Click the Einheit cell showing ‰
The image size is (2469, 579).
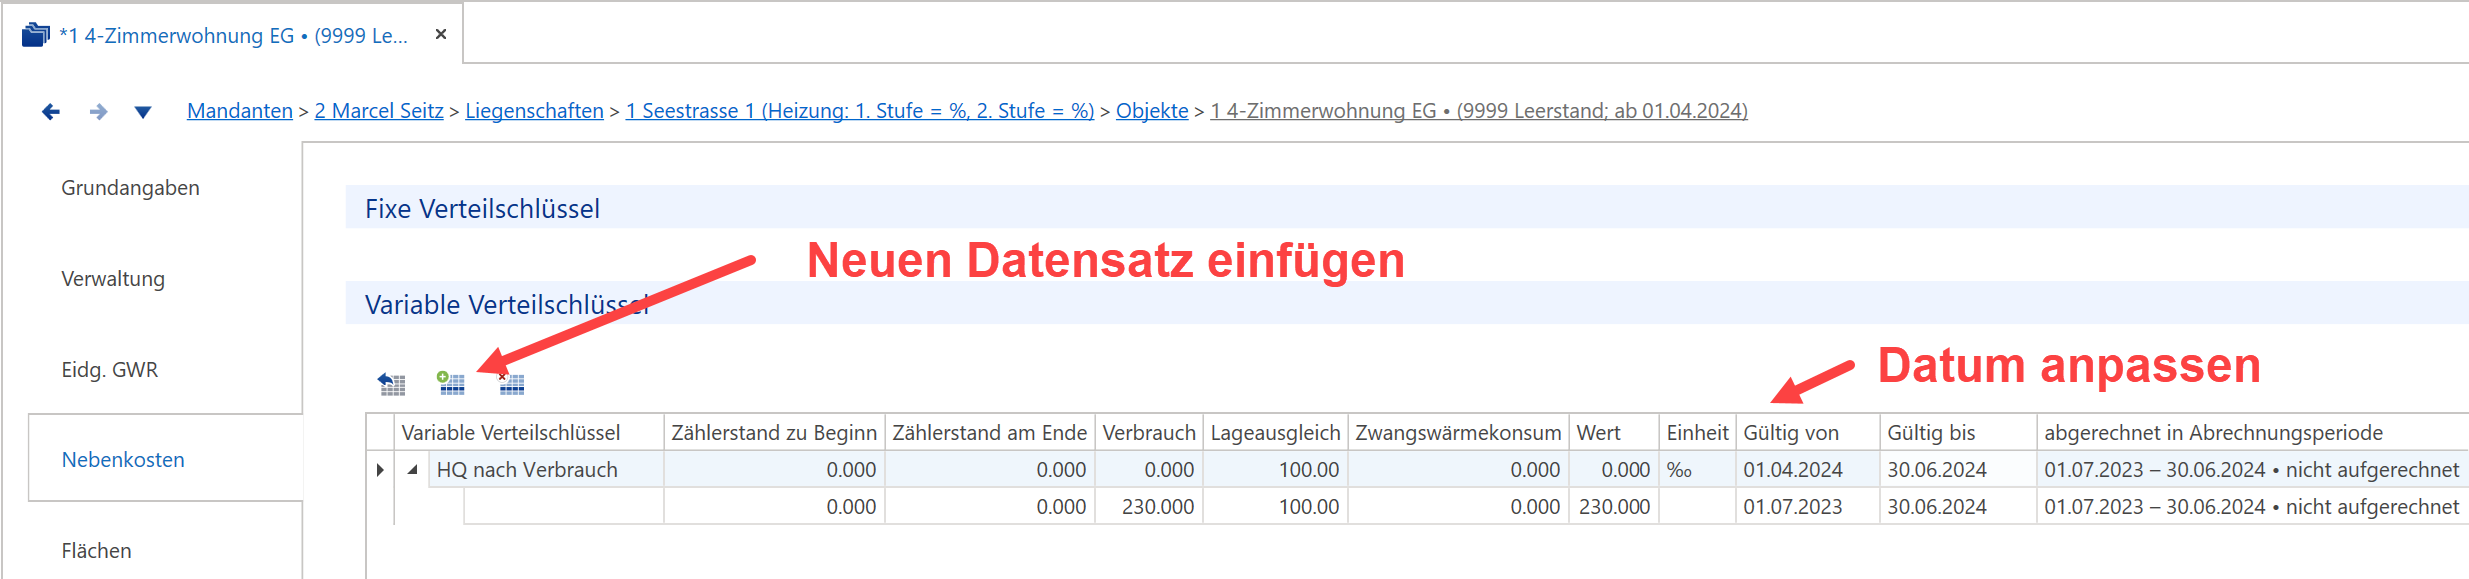[1697, 469]
